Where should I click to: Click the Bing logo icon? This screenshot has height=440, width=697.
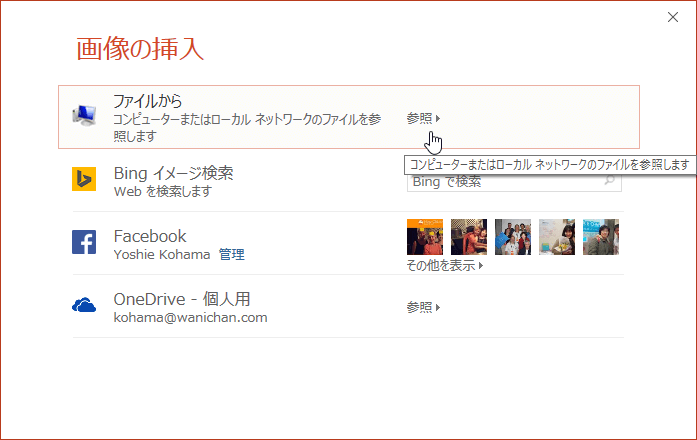pyautogui.click(x=84, y=179)
